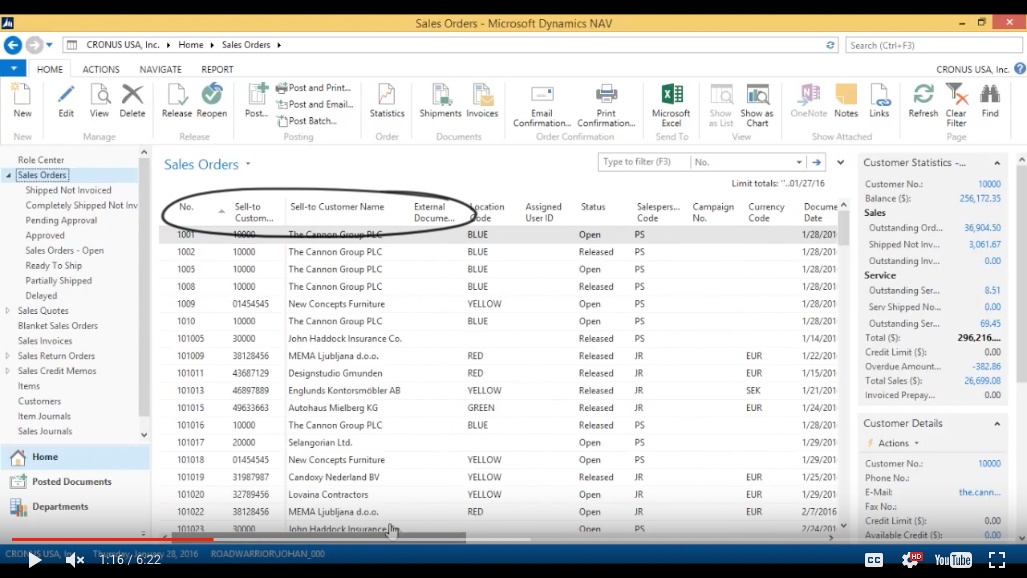Image resolution: width=1027 pixels, height=578 pixels.
Task: Open Shipments documents
Action: pos(440,101)
